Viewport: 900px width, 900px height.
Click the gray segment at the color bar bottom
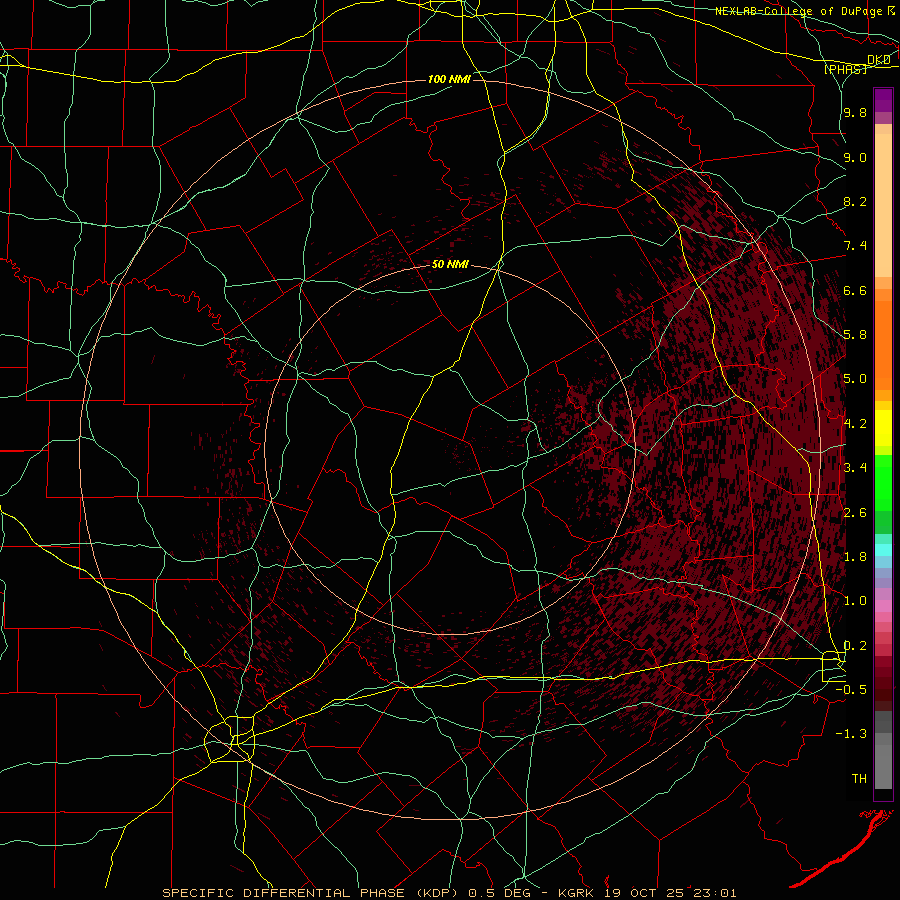pyautogui.click(x=883, y=766)
